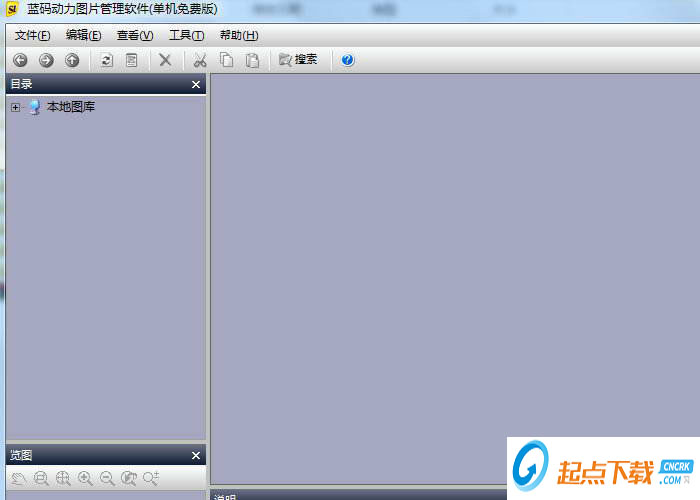700x500 pixels.
Task: Click the custom zoom plus-minus magnifier
Action: (151, 479)
